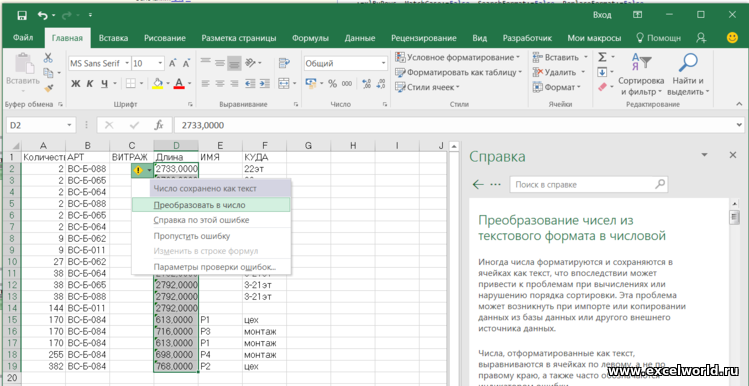Viewport: 749px width, 386px height.
Task: Align cell text left
Action: pos(205,84)
